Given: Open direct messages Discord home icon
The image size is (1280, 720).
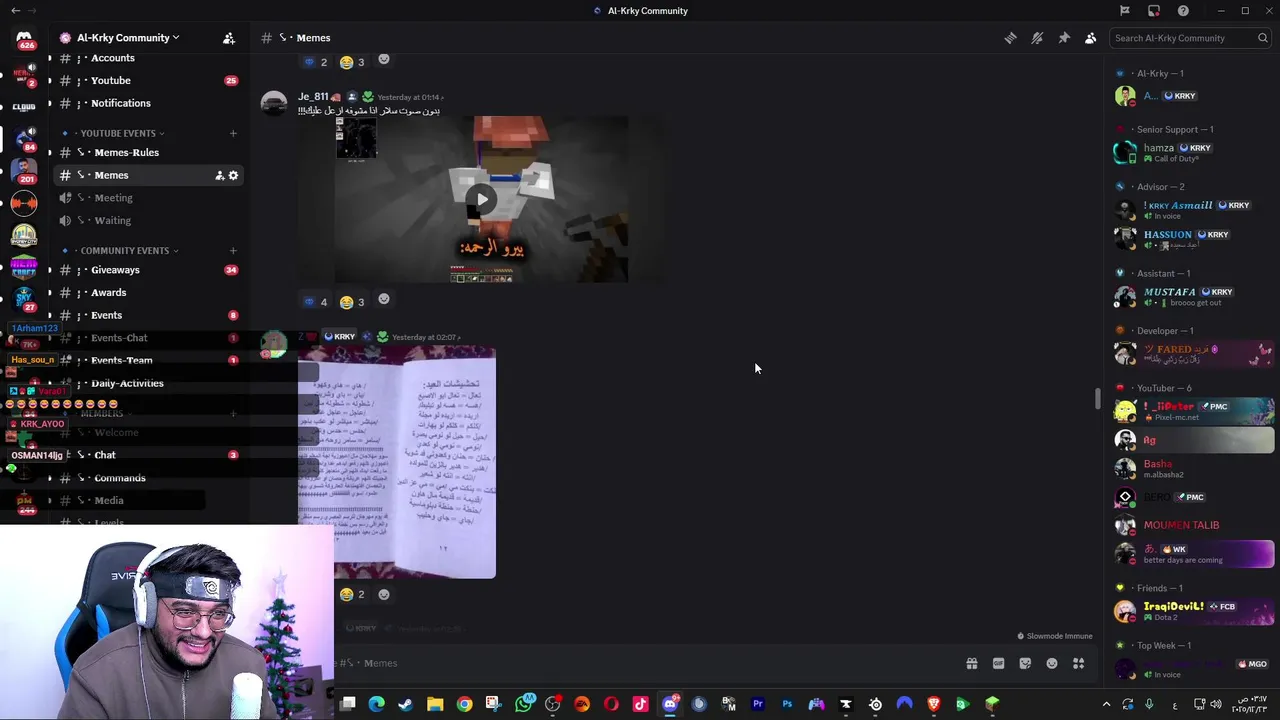Looking at the screenshot, I should point(24,39).
